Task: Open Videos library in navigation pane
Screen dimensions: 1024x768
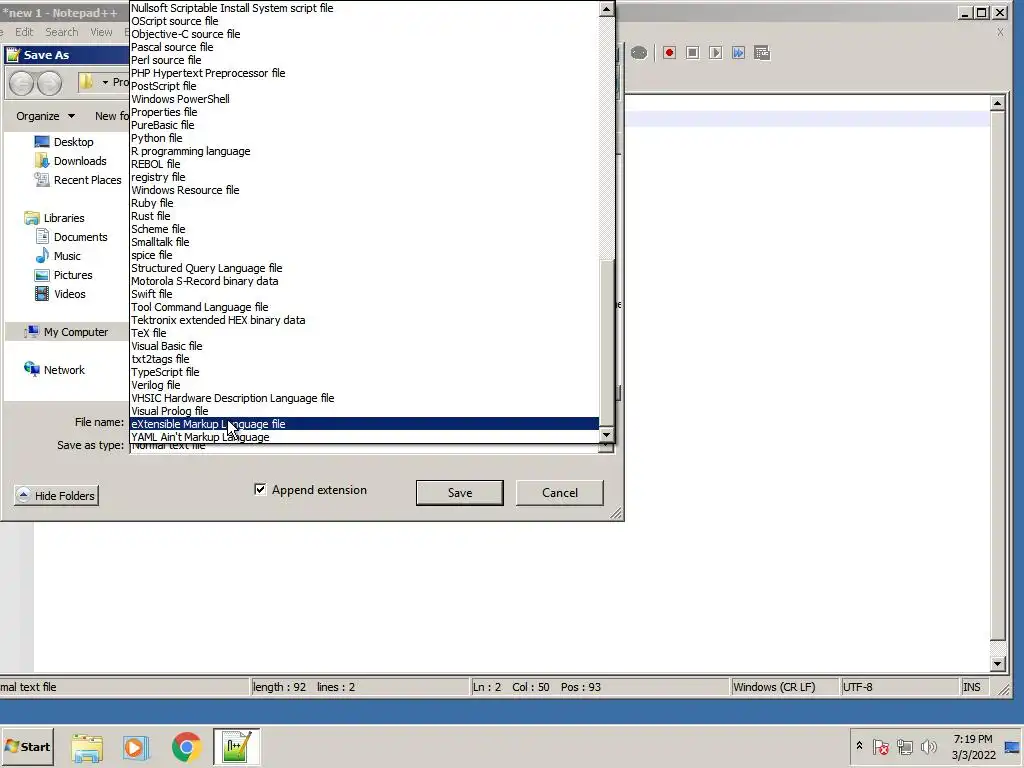Action: pos(69,293)
